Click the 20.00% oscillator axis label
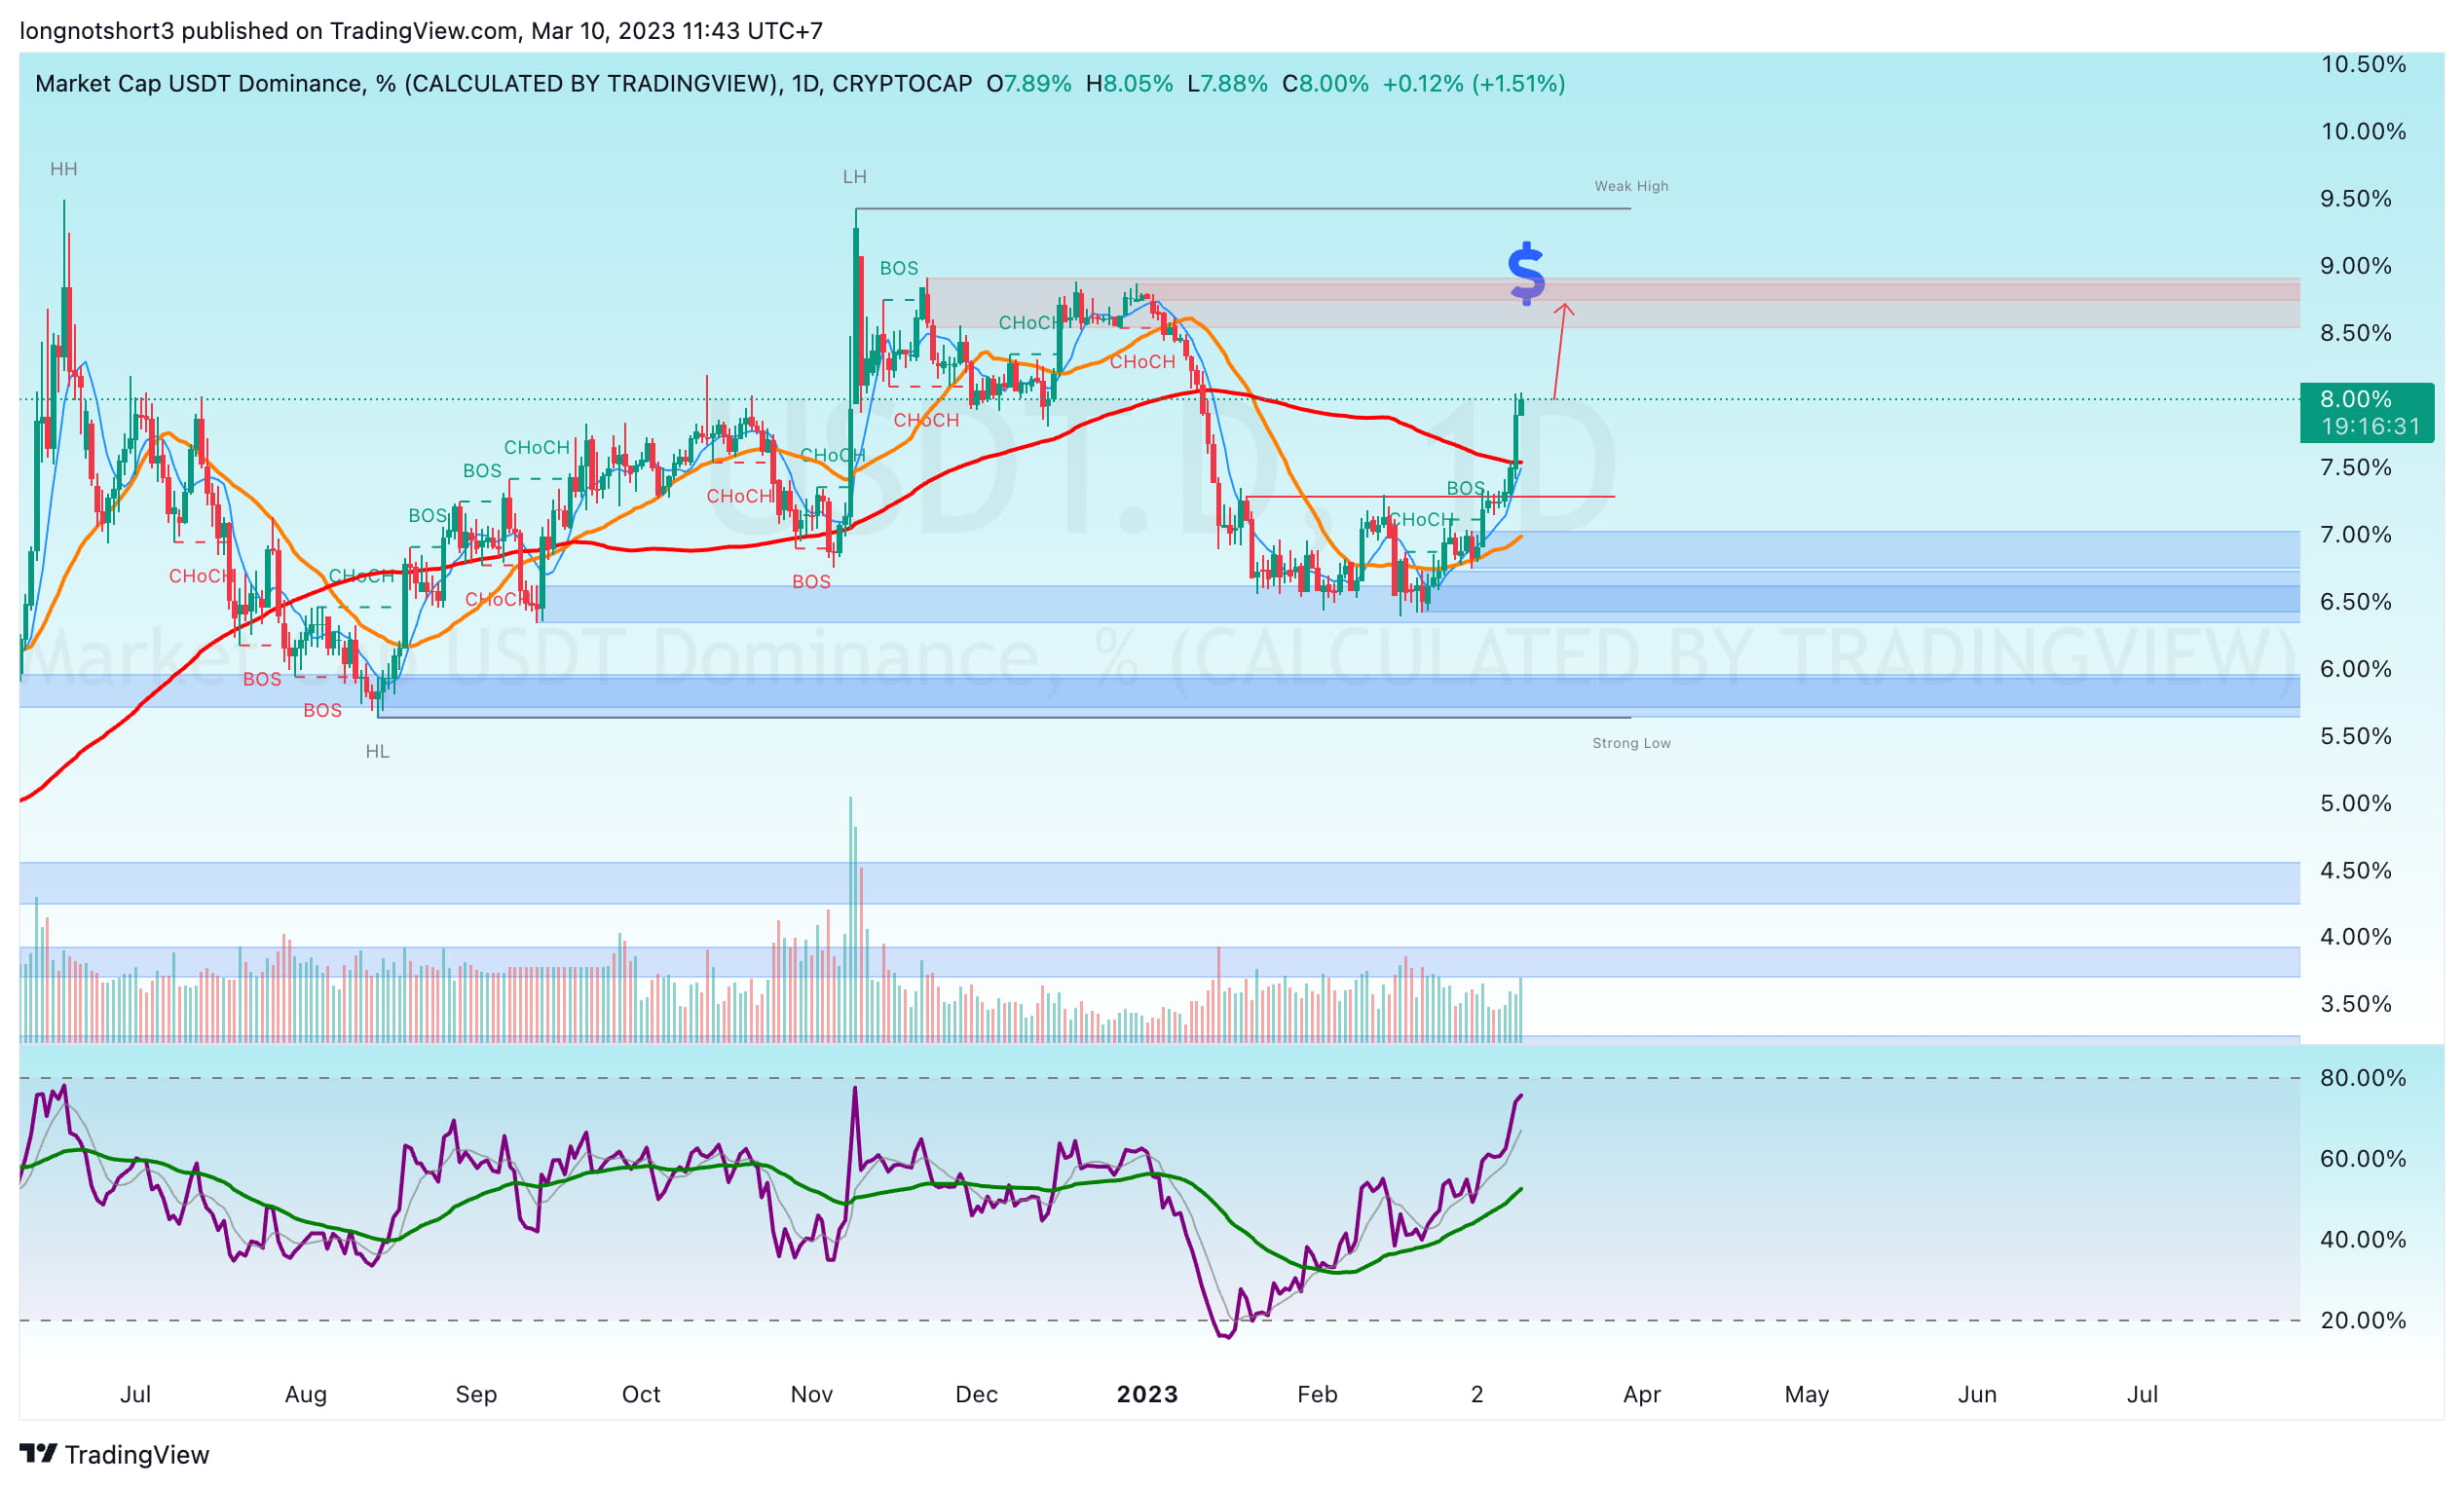Screen dimensions: 2464x1488 click(x=2364, y=1320)
